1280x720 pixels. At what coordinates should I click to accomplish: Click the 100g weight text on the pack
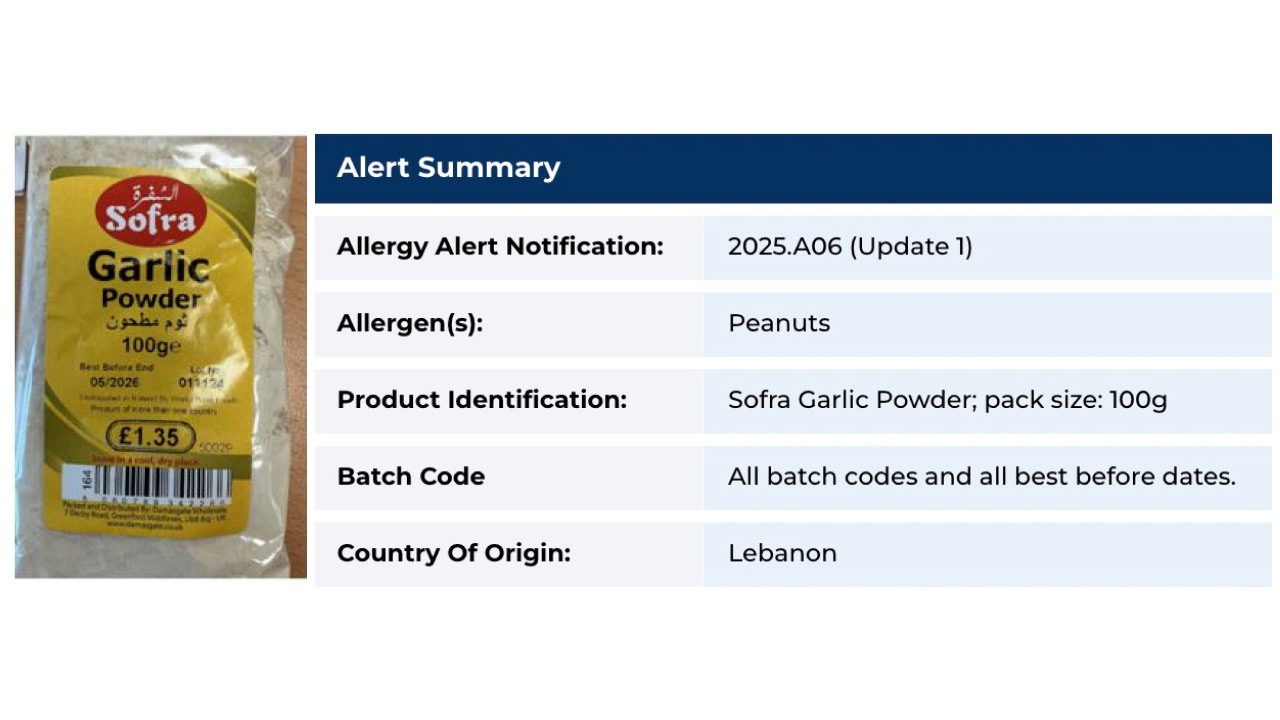point(151,345)
